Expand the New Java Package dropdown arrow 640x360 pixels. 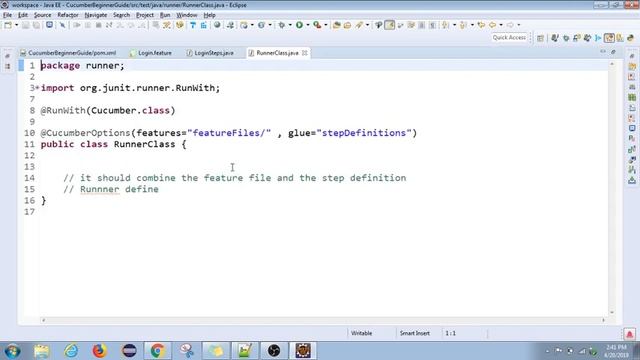point(252,25)
